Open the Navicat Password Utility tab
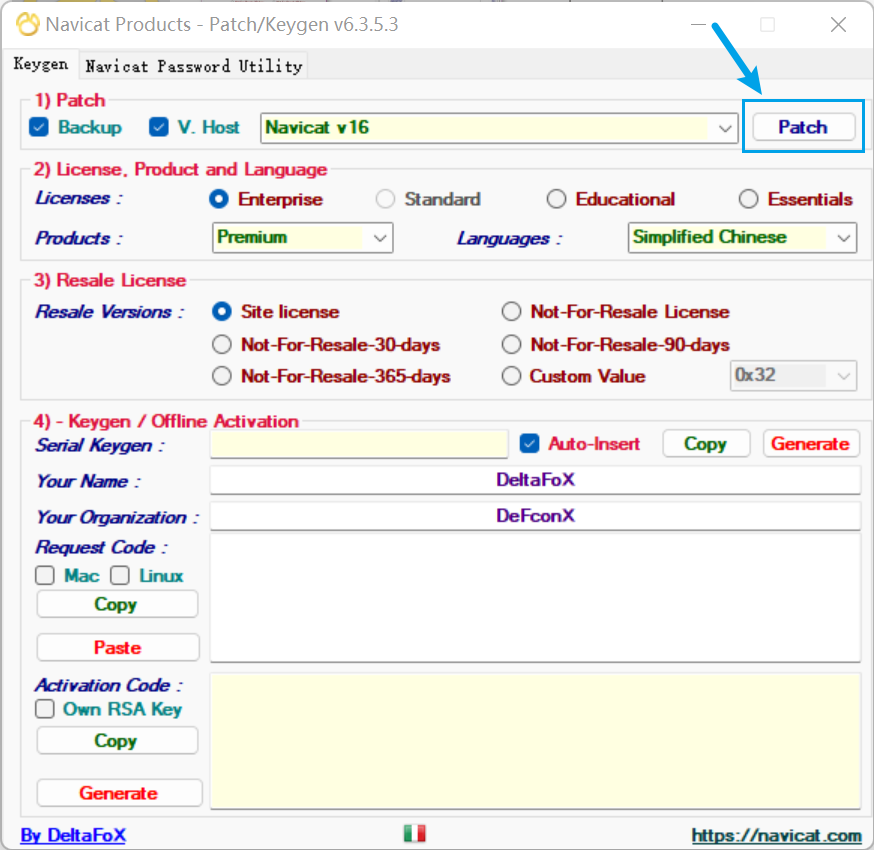Screen dimensions: 874x850 [x=193, y=66]
